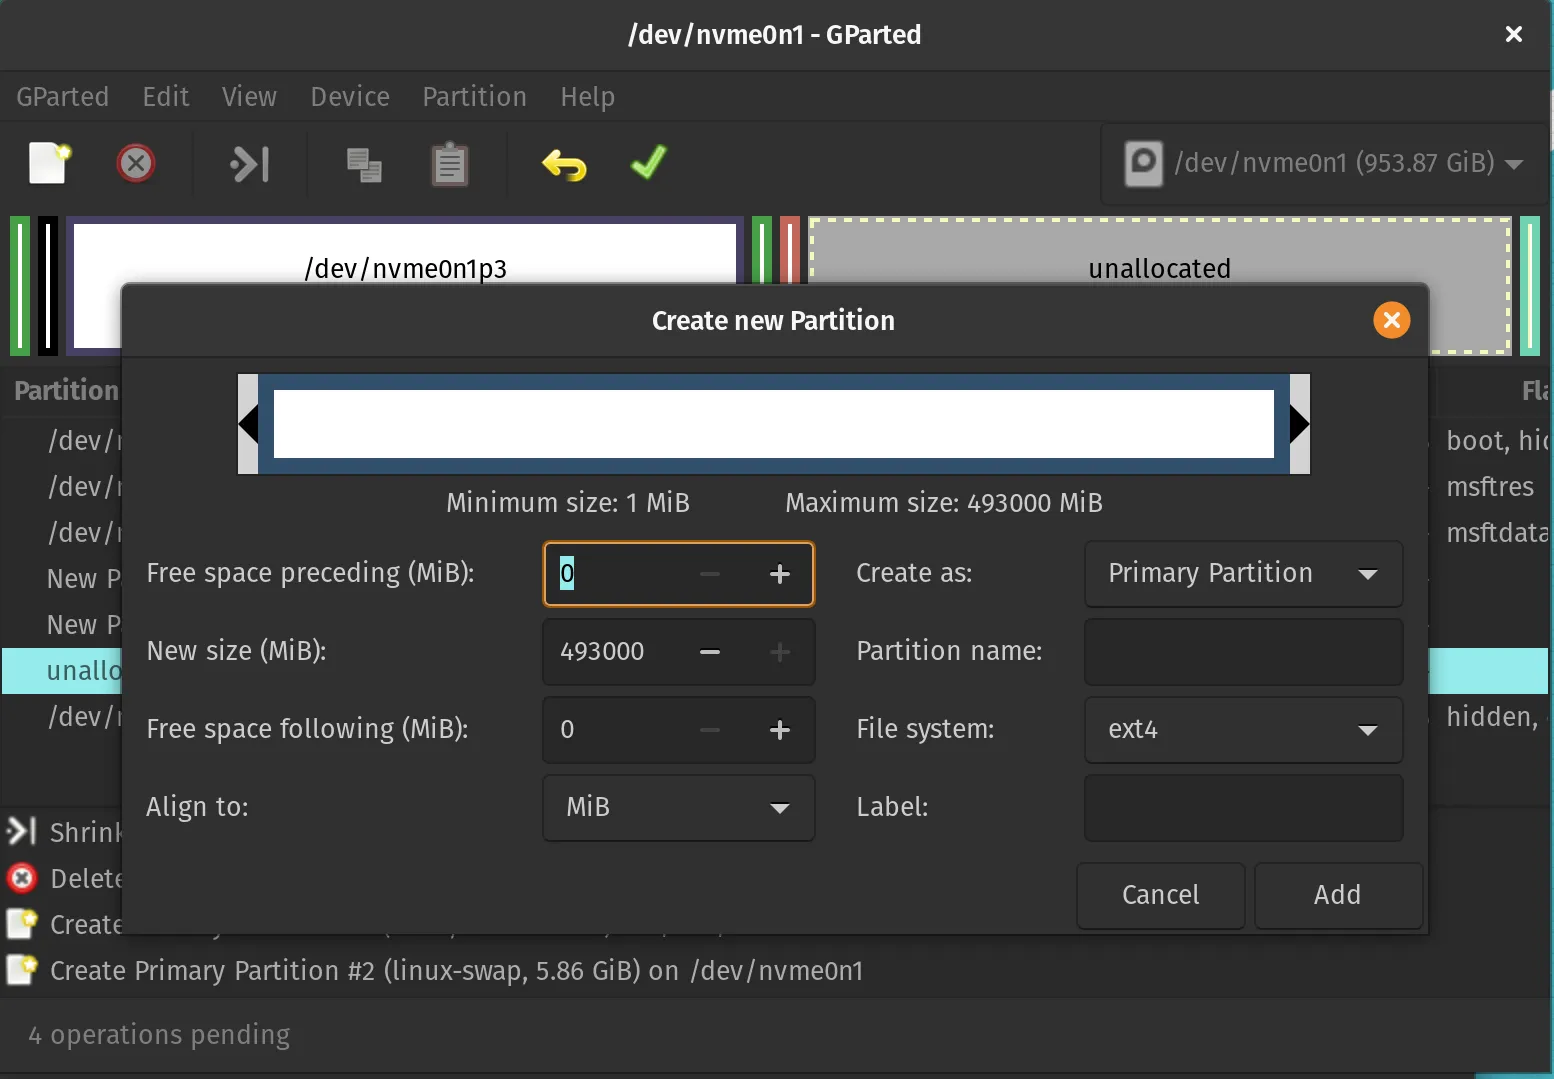Open the Edit menu
The height and width of the screenshot is (1079, 1554).
[x=166, y=97]
